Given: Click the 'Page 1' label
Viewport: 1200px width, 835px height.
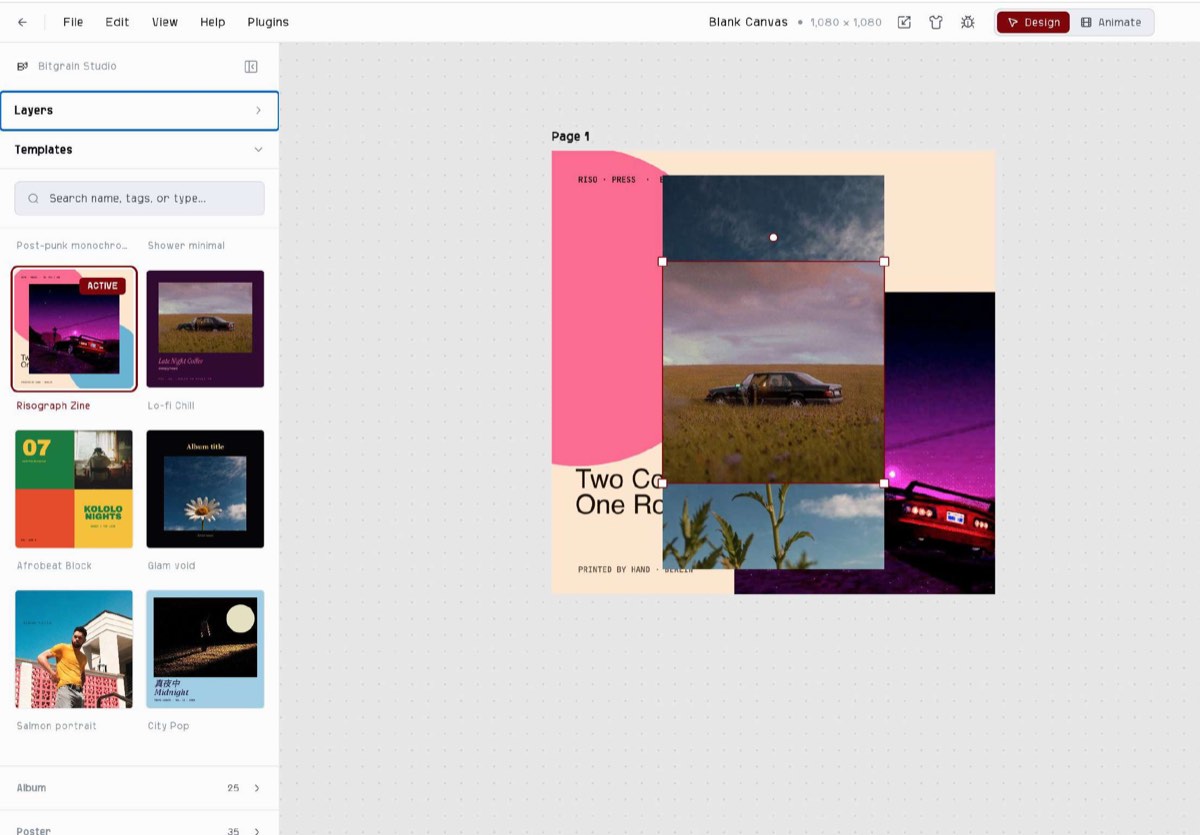Looking at the screenshot, I should [x=571, y=137].
